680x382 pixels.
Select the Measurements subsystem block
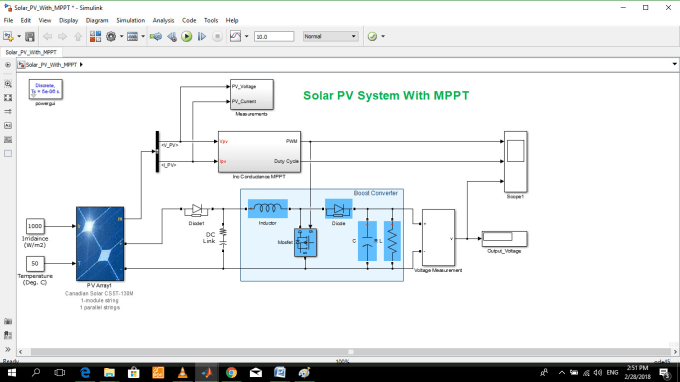click(252, 94)
